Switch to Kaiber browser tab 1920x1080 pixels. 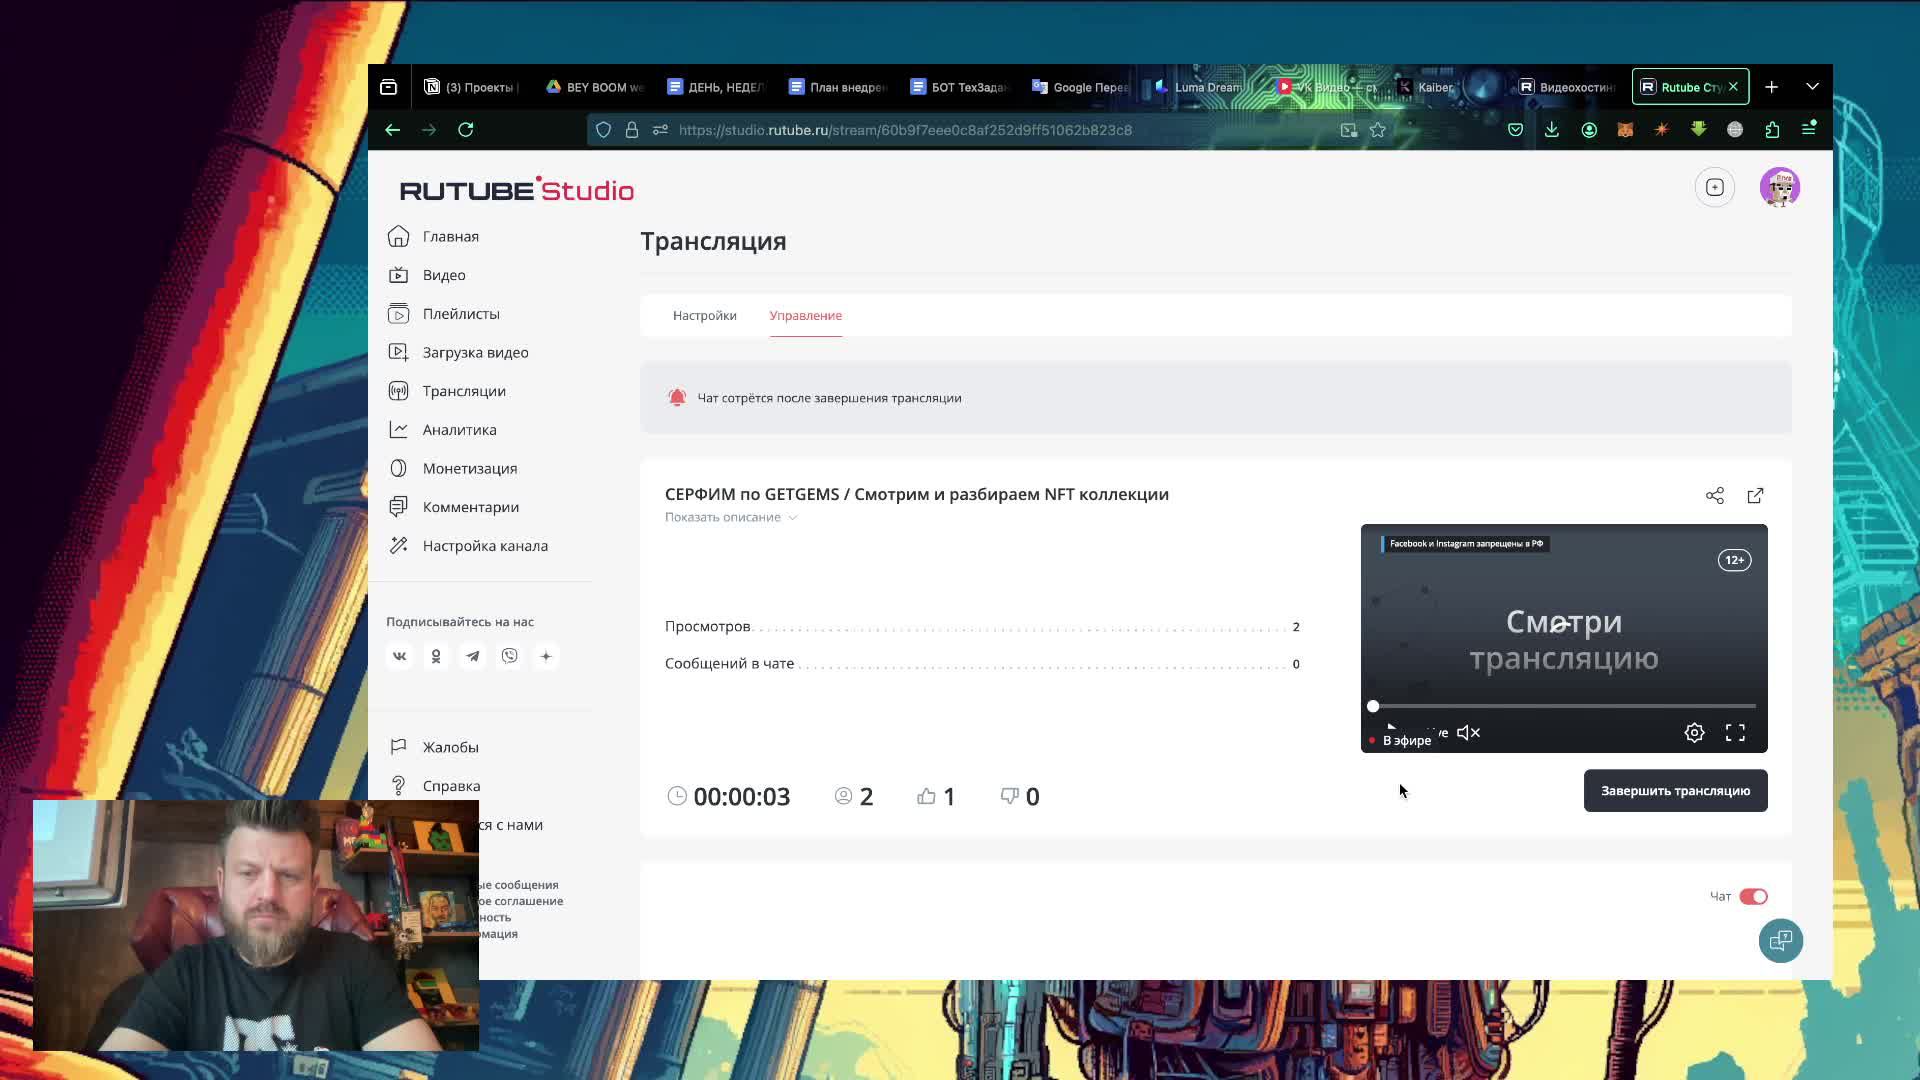point(1427,87)
